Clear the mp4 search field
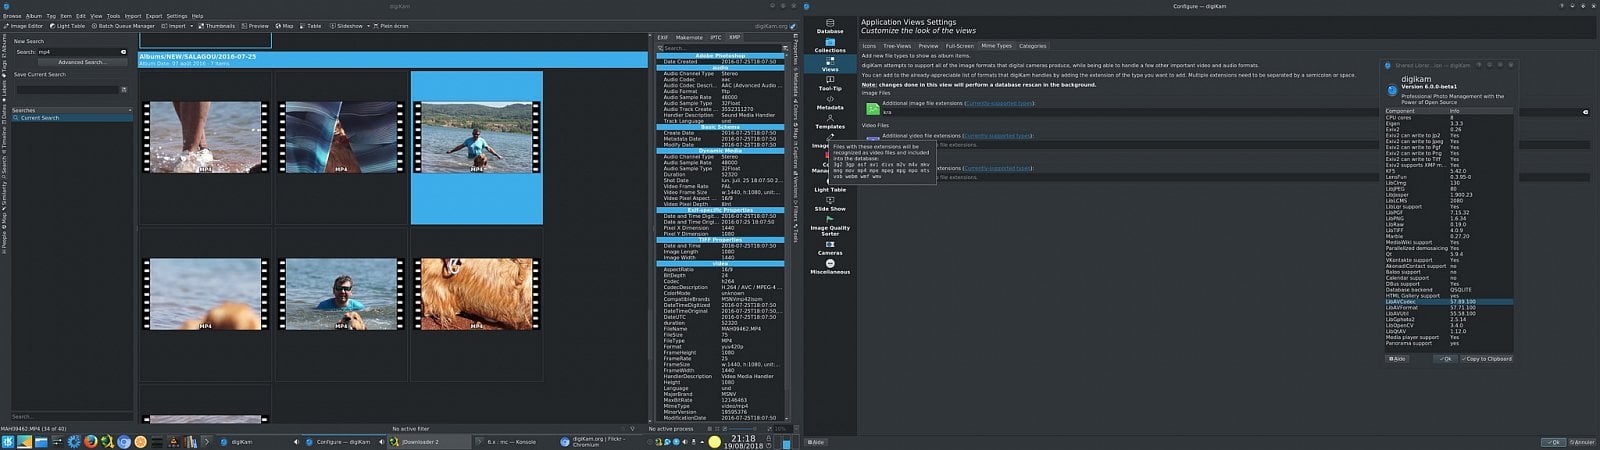Image resolution: width=1600 pixels, height=450 pixels. [124, 51]
